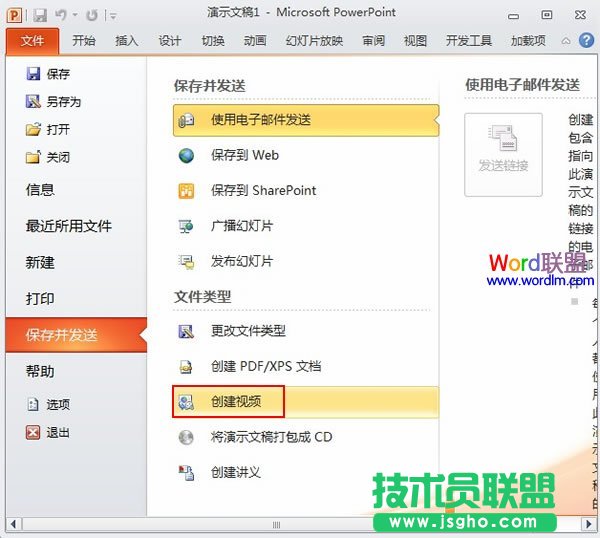Switch to the 设计 tab
Viewport: 600px width, 538px height.
point(170,41)
